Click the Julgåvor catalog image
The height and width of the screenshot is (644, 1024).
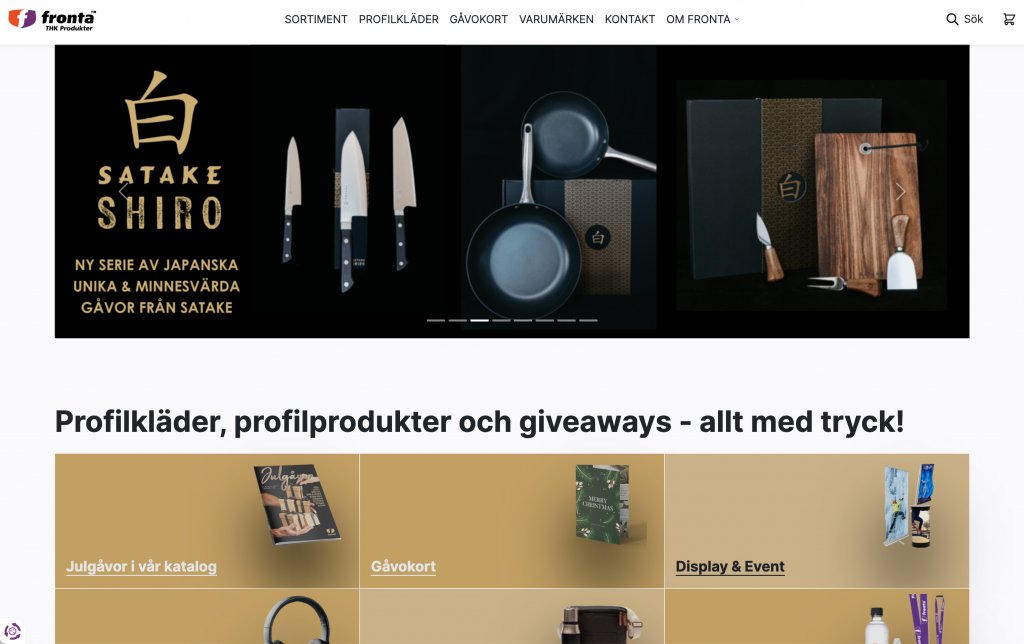tap(297, 504)
